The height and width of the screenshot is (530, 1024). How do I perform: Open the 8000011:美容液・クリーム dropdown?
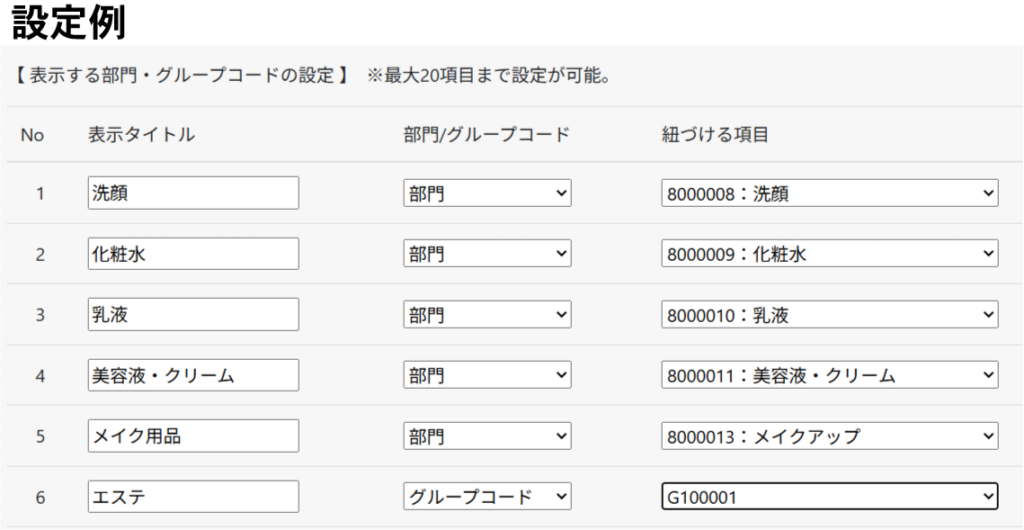(829, 375)
